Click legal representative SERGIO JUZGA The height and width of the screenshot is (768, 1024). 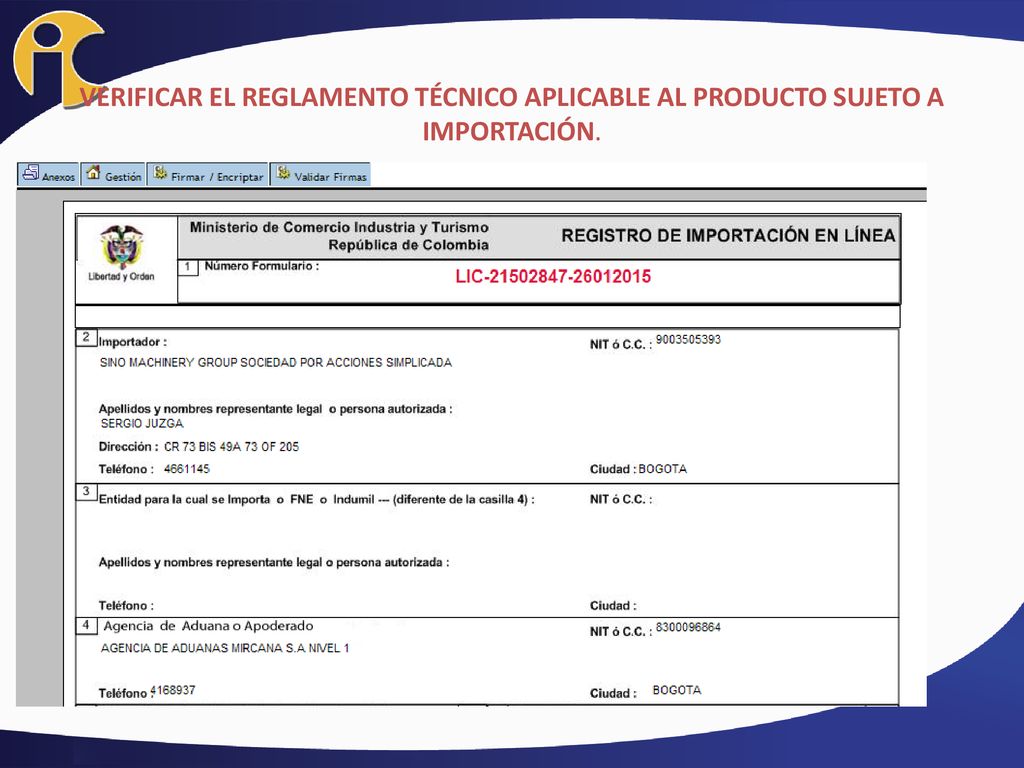(142, 423)
